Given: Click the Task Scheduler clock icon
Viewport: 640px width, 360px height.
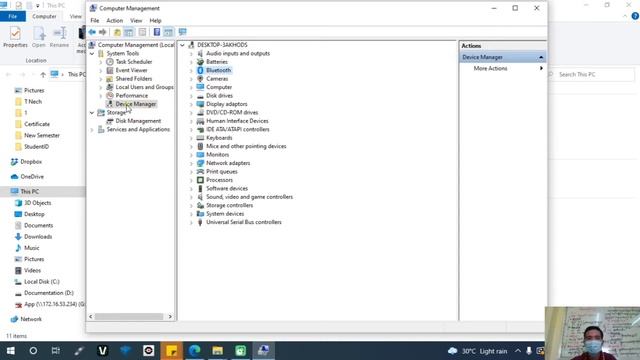Looking at the screenshot, I should tap(110, 62).
